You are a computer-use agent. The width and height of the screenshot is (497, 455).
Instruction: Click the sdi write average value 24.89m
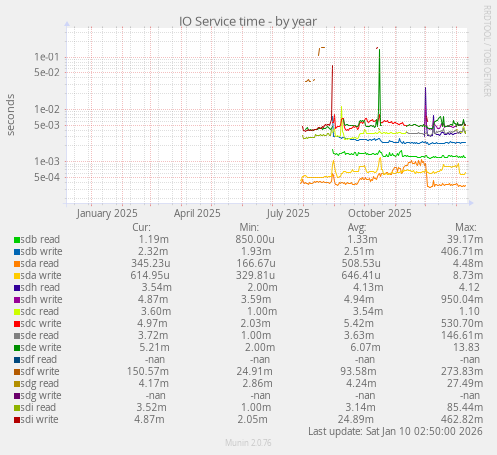[356, 419]
